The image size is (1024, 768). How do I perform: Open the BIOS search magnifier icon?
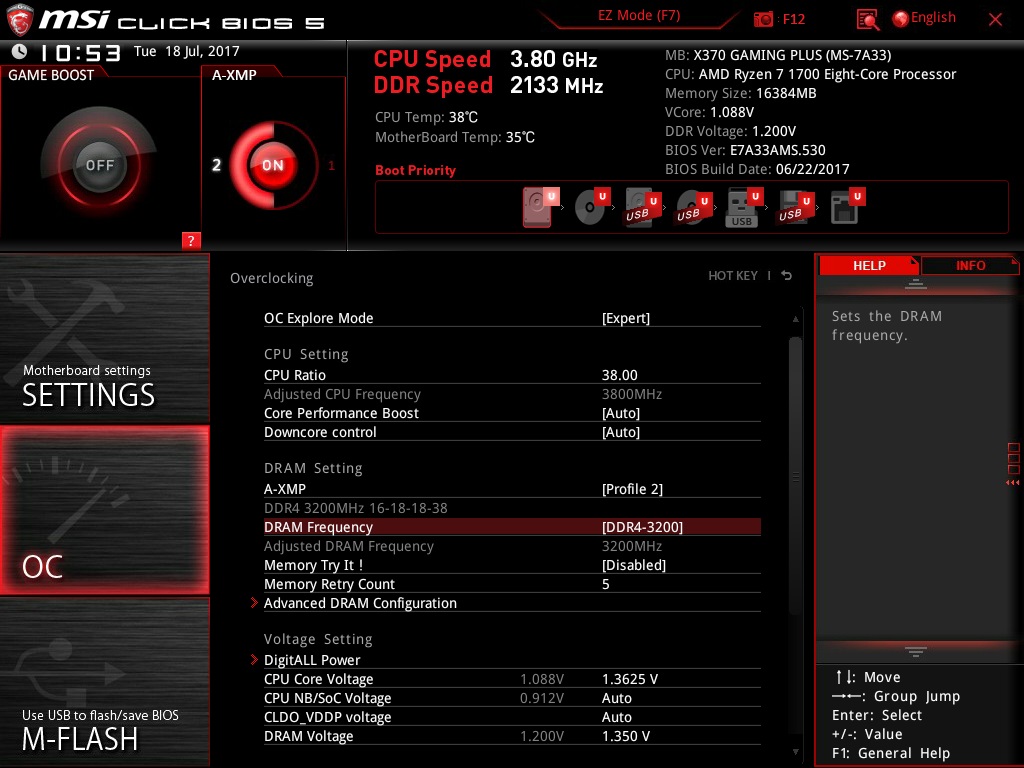coord(867,20)
